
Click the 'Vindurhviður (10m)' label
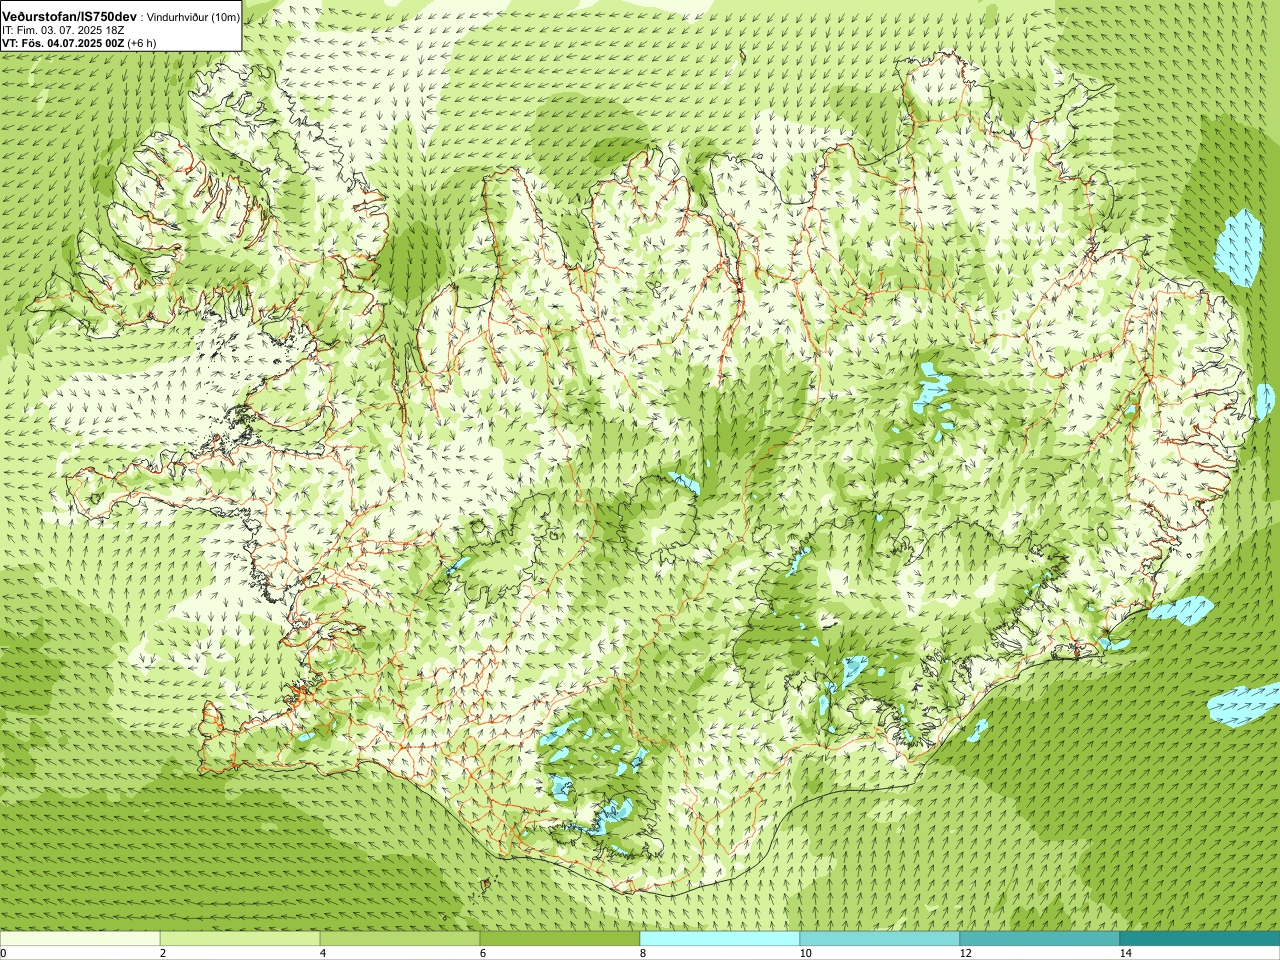(x=192, y=18)
